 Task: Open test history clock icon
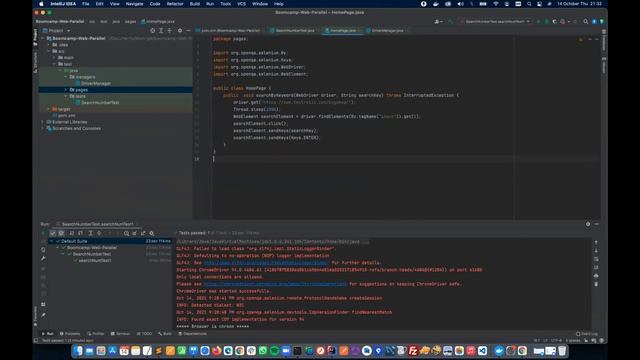(x=127, y=233)
